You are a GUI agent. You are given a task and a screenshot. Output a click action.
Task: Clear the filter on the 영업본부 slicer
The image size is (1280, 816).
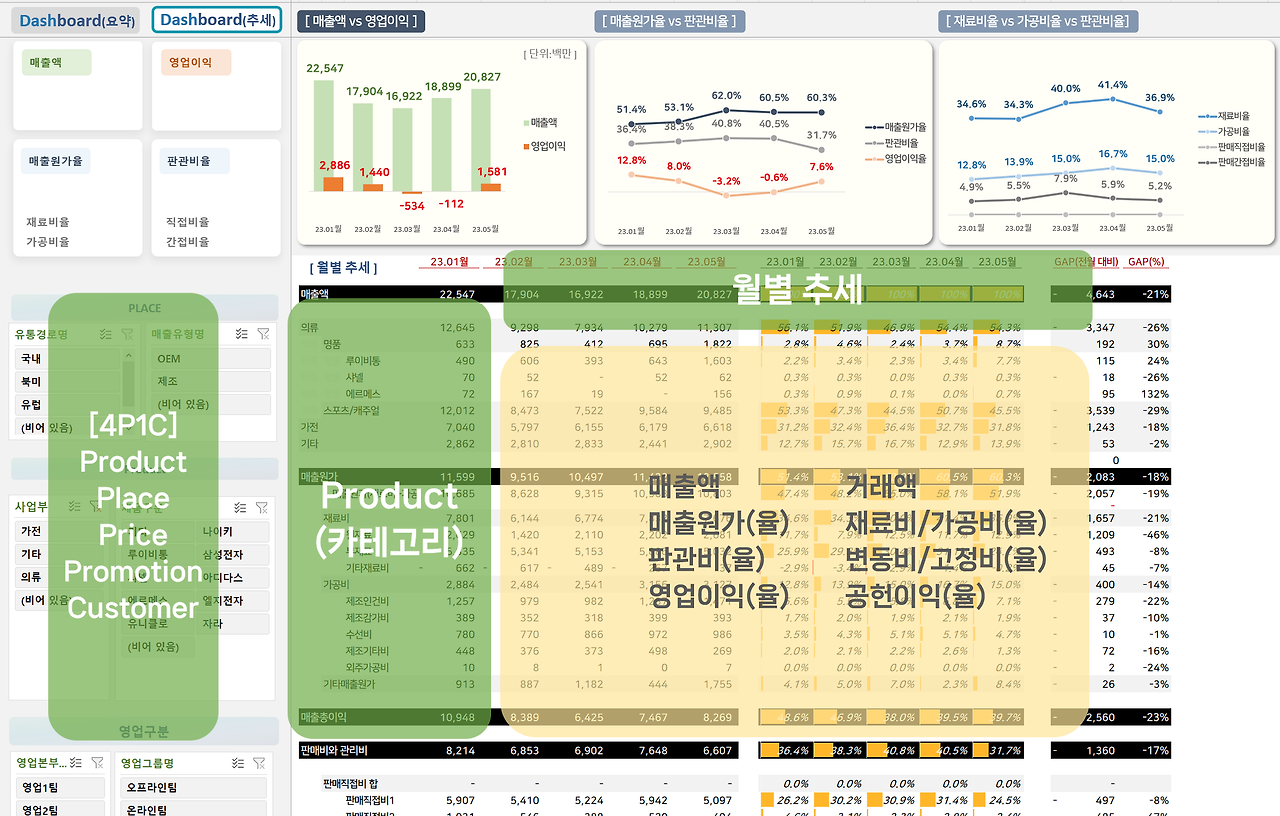point(96,763)
